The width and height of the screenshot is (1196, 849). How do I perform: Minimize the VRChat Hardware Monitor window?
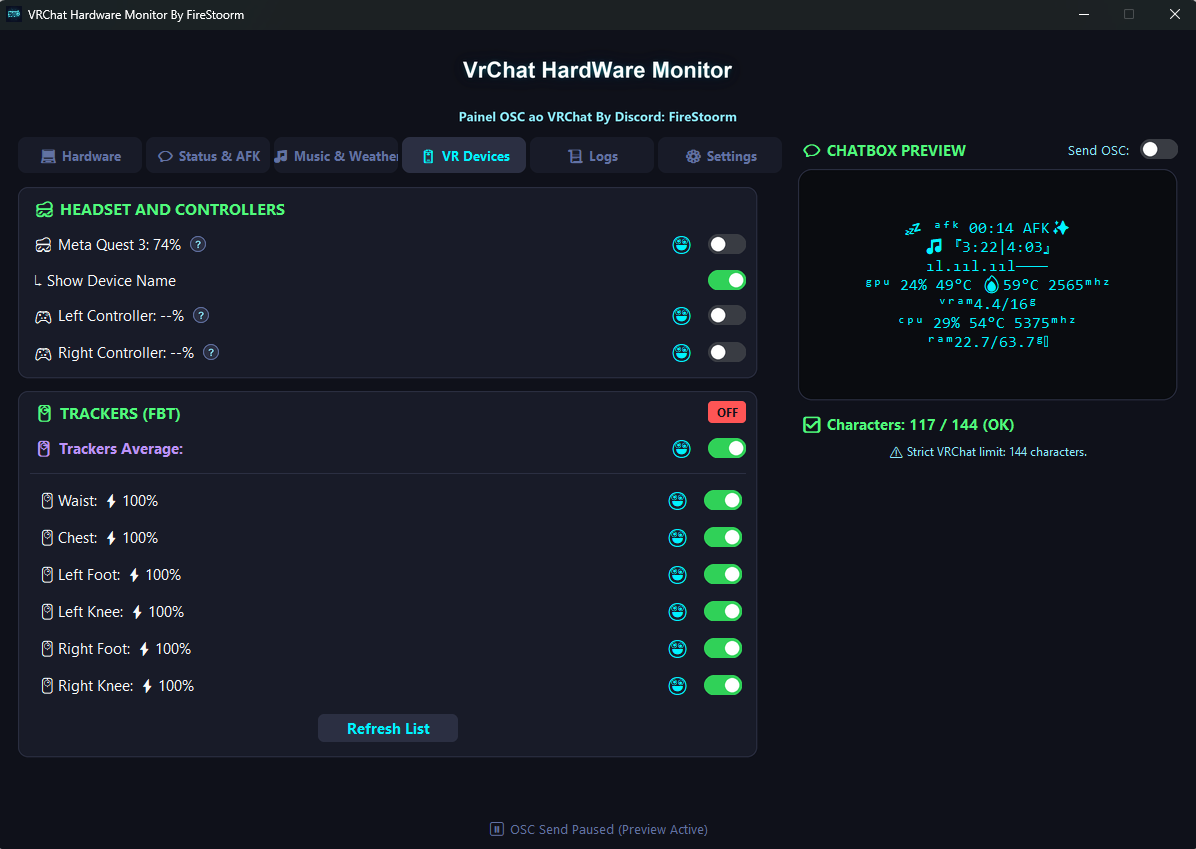coord(1084,14)
